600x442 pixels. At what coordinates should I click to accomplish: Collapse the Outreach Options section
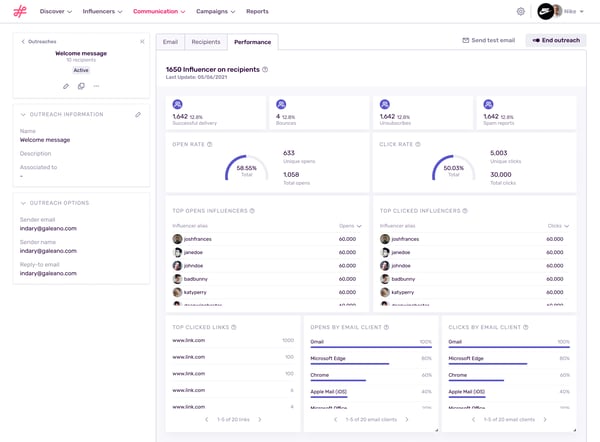click(23, 203)
